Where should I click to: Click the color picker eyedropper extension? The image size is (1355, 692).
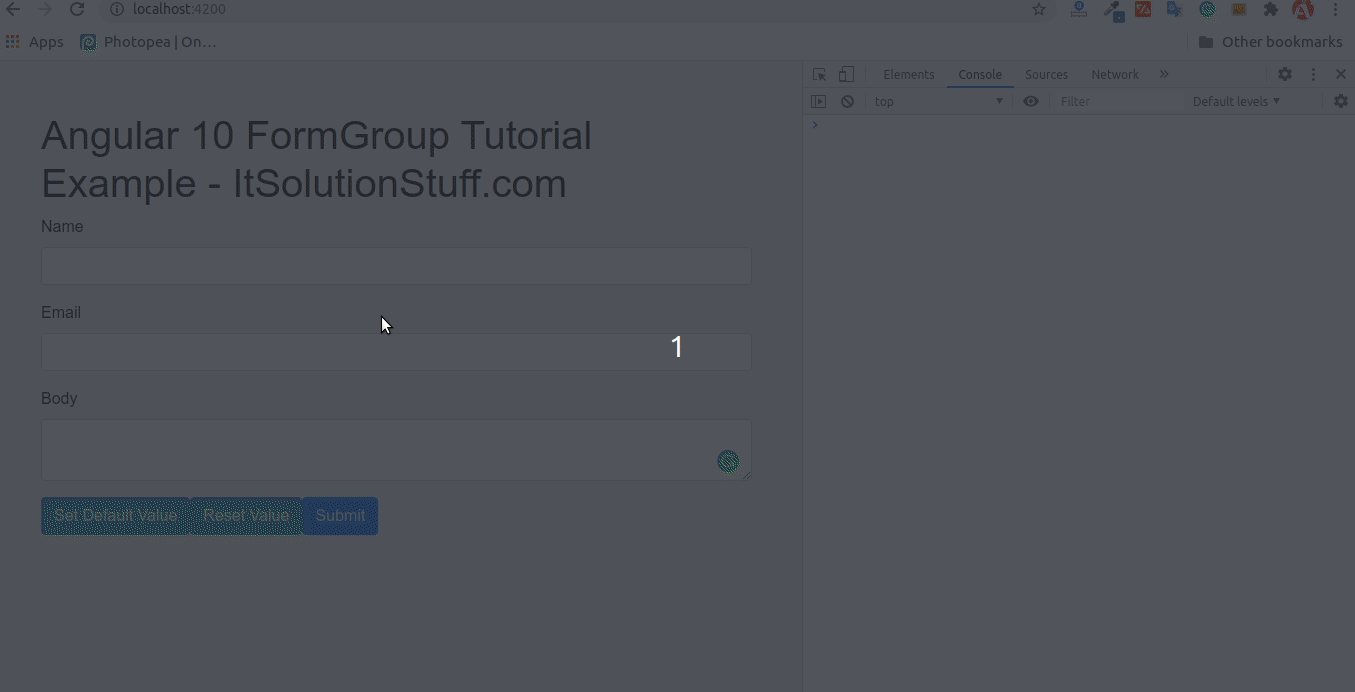1112,10
